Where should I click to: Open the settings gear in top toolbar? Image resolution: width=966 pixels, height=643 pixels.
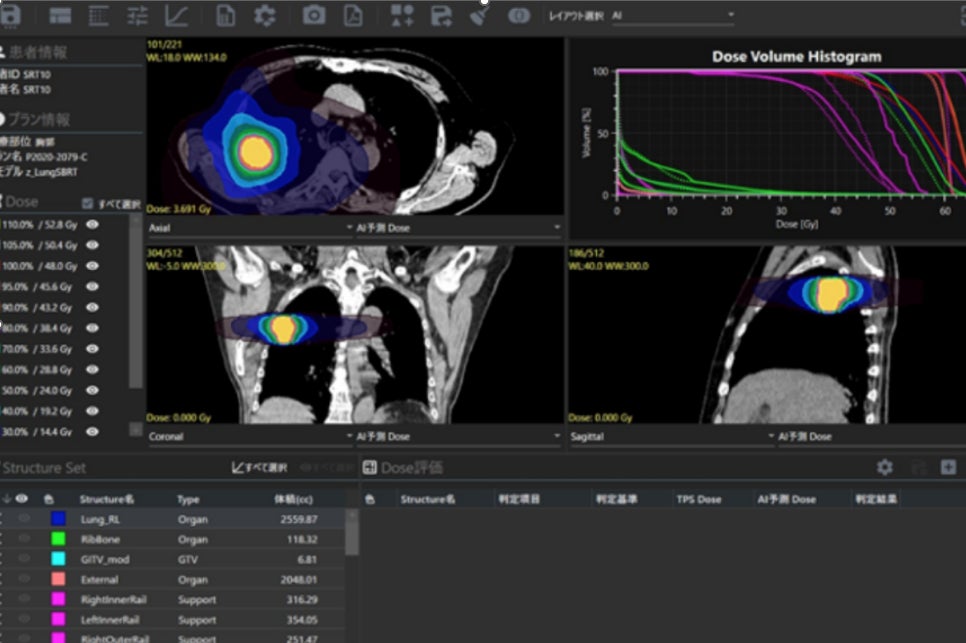tap(264, 15)
